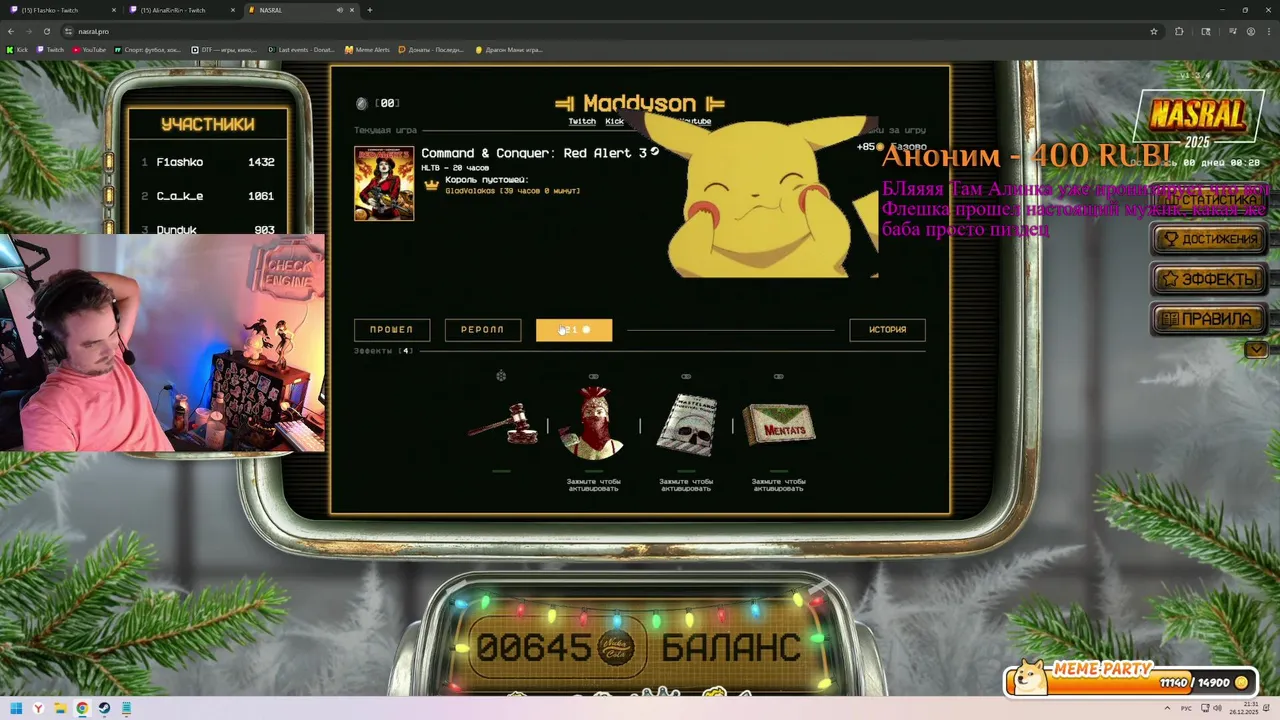Open the ЭФФЕКТЫ menu item
The width and height of the screenshot is (1280, 720).
1211,279
